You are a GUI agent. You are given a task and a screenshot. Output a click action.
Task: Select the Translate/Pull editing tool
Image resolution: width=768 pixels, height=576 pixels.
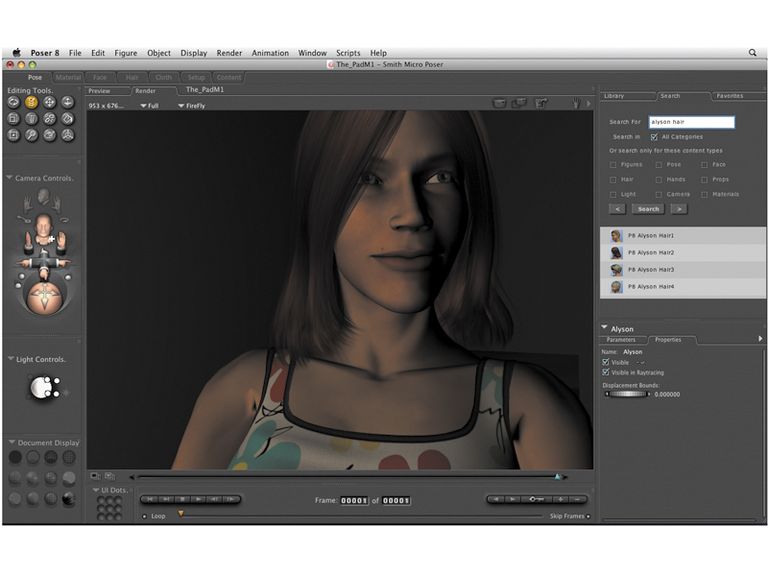49,101
